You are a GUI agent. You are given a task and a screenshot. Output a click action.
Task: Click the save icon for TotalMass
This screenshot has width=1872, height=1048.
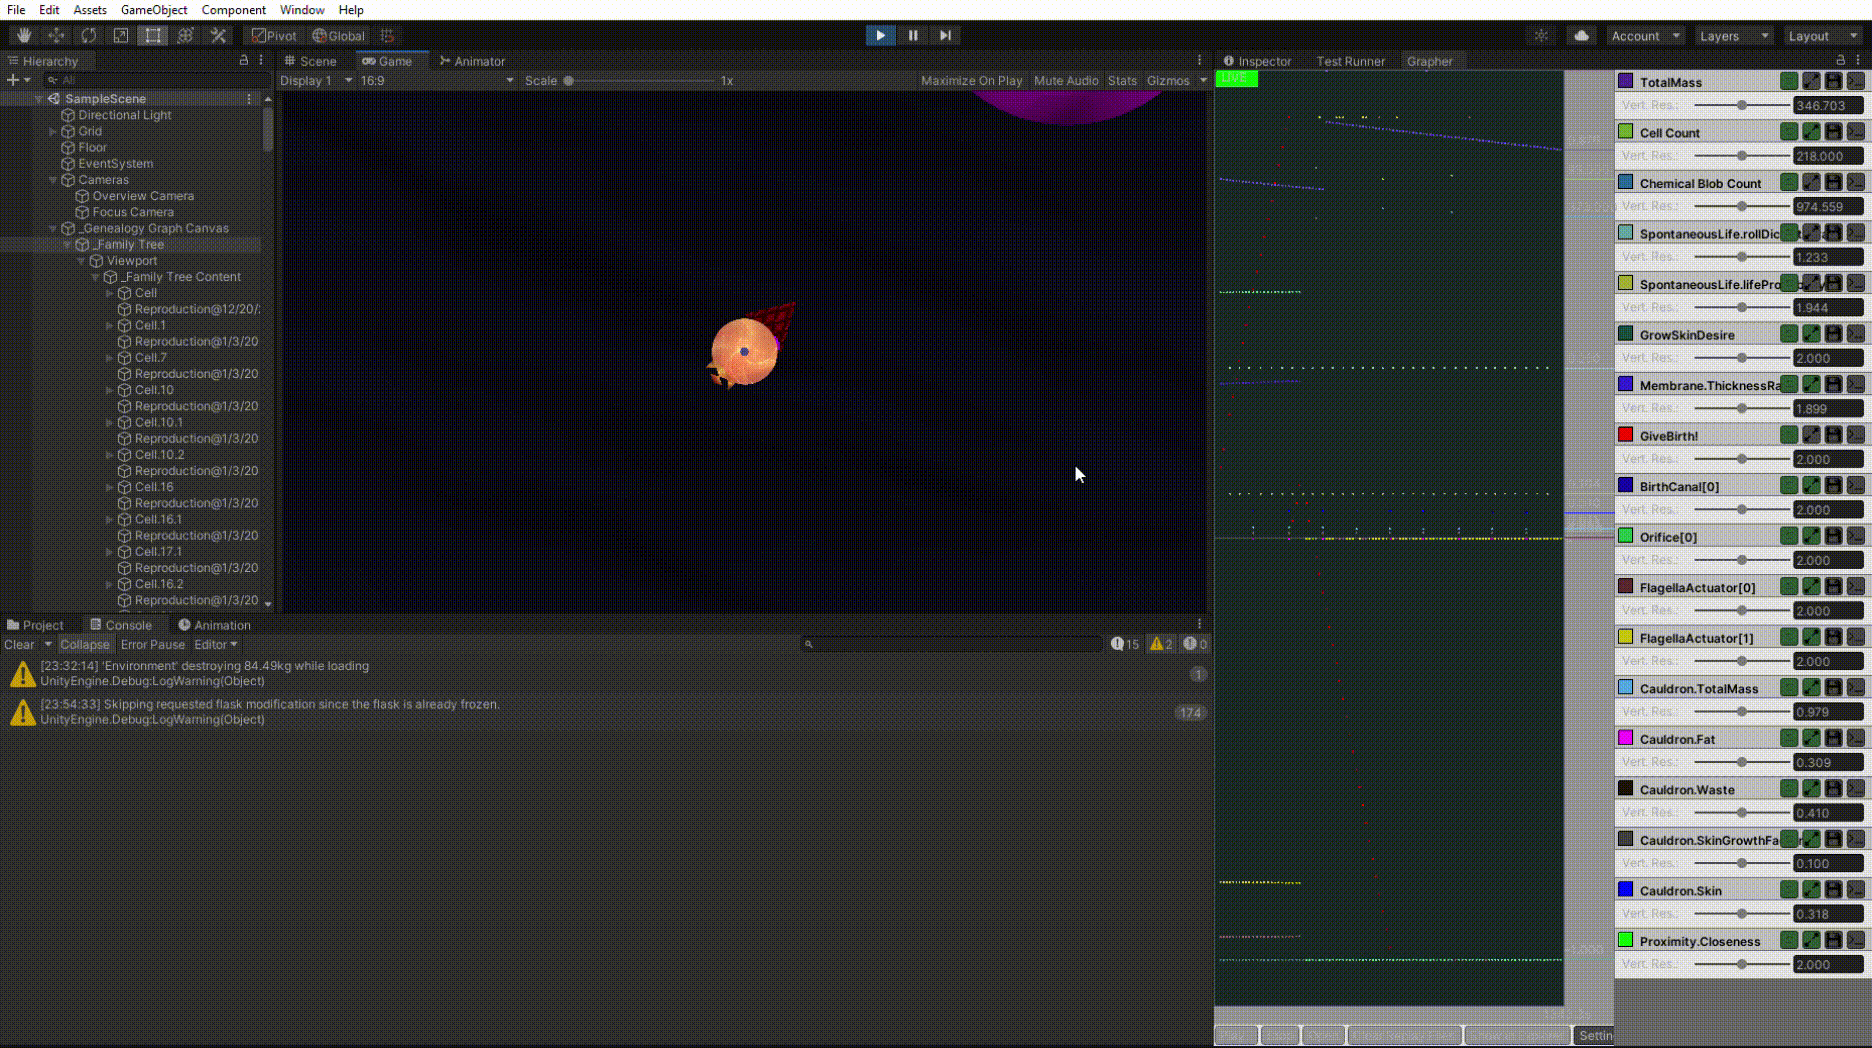click(1833, 81)
